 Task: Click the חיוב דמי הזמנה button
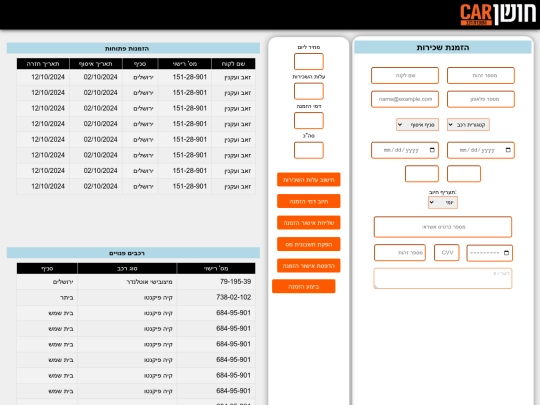[309, 201]
